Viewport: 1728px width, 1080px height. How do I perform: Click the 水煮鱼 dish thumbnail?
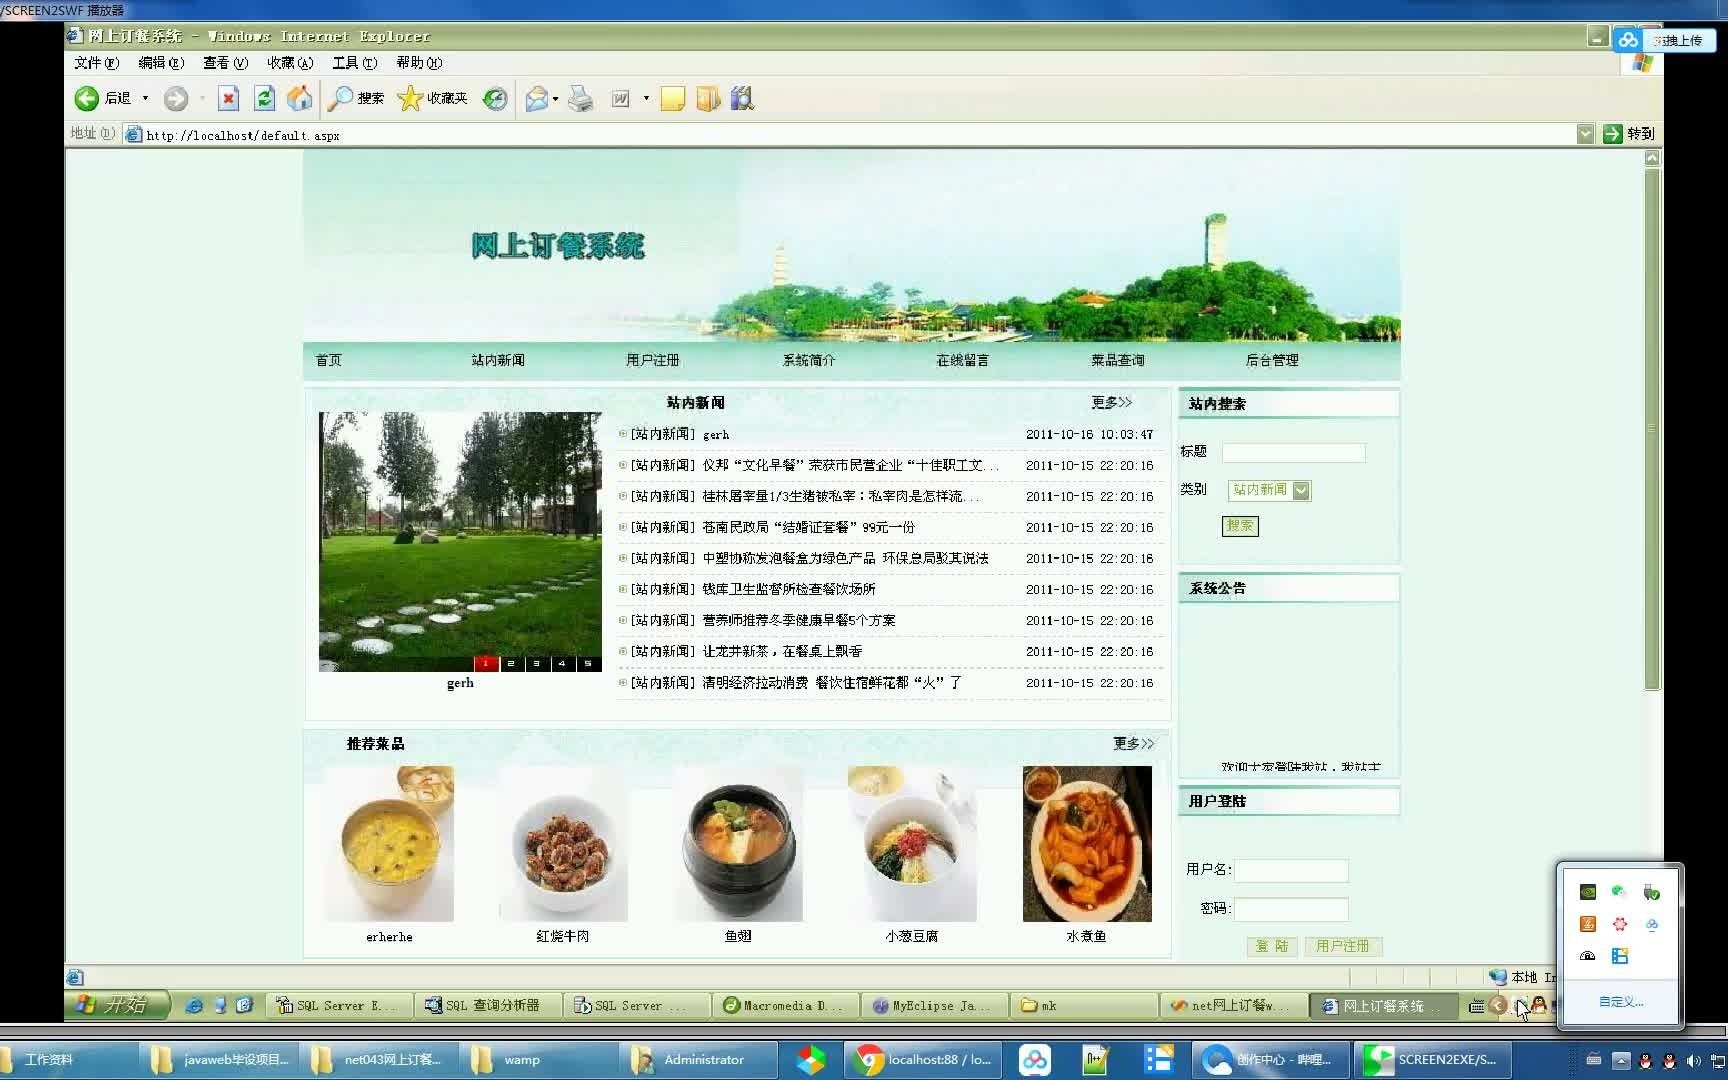[1087, 844]
